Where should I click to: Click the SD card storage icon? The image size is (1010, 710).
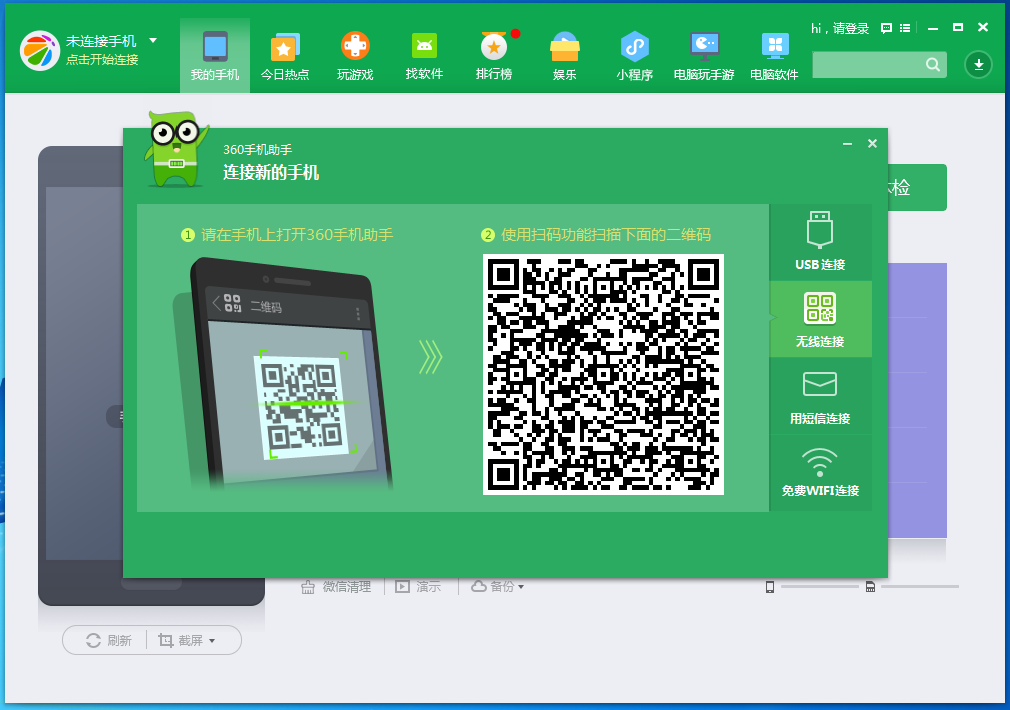870,587
